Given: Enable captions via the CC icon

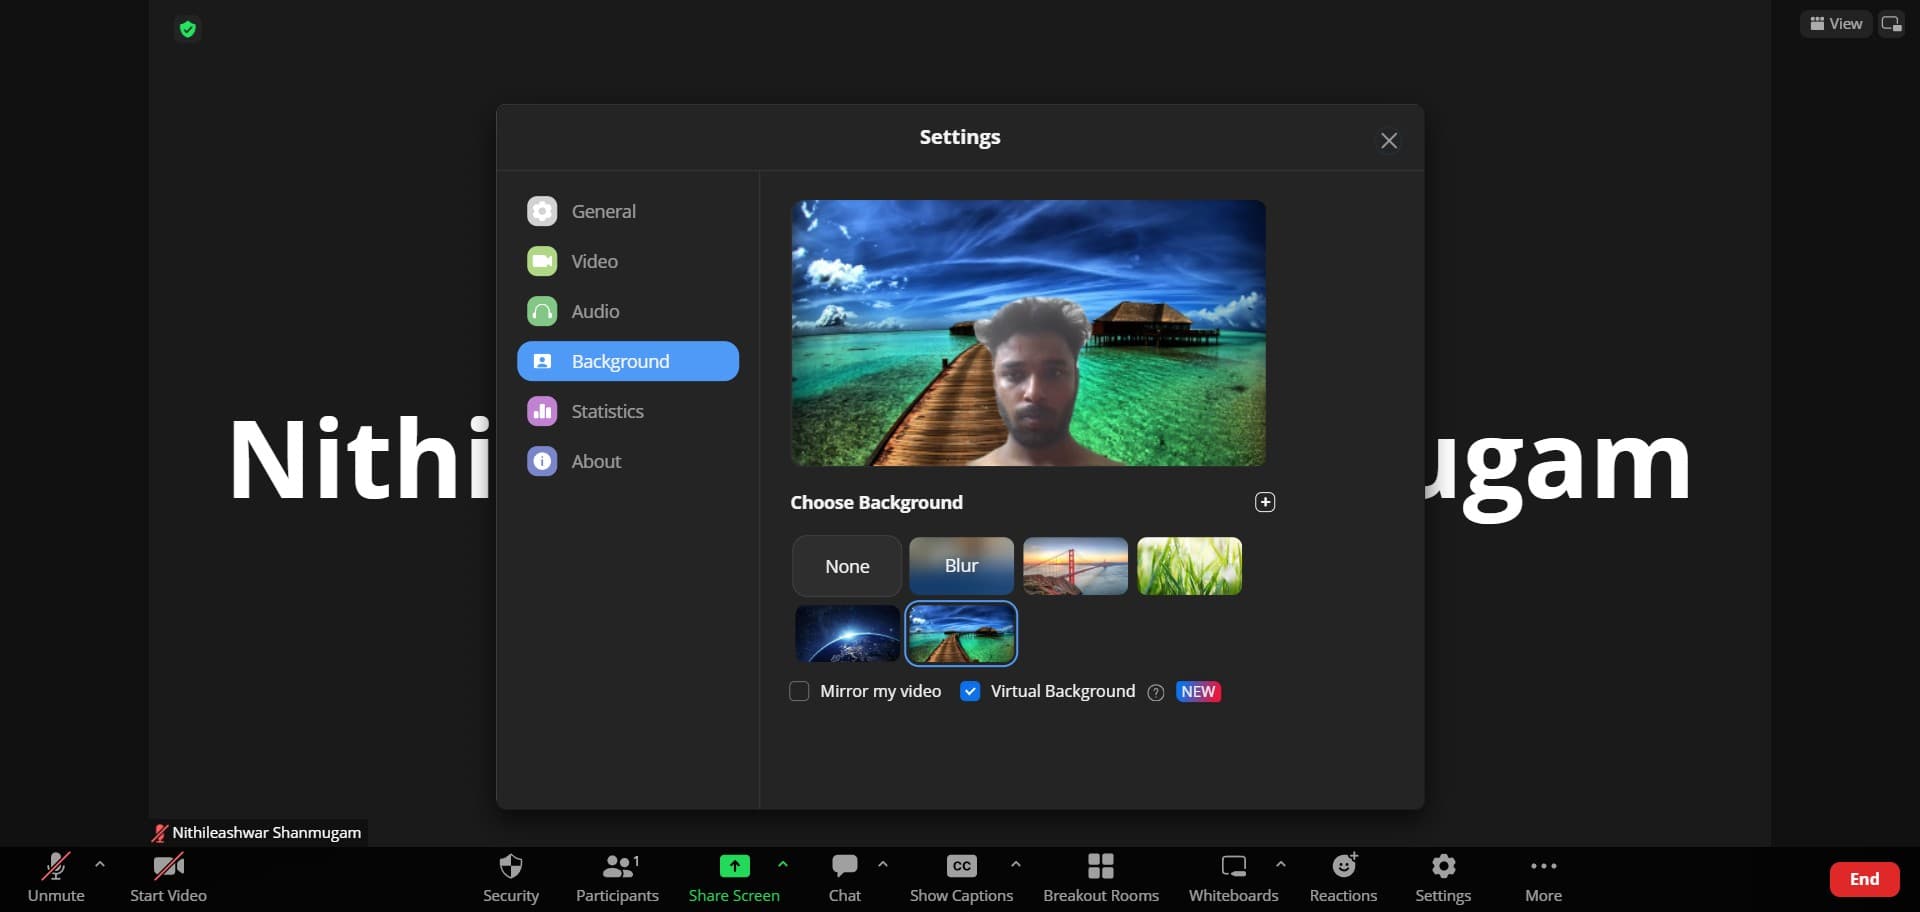Looking at the screenshot, I should 961,865.
